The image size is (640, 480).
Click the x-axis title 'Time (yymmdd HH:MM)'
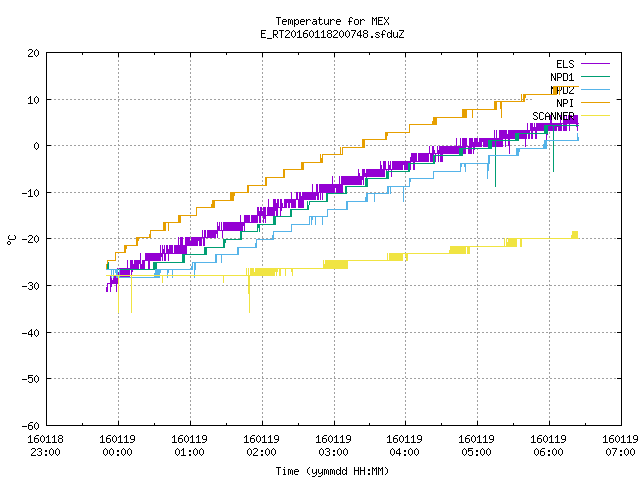332,471
